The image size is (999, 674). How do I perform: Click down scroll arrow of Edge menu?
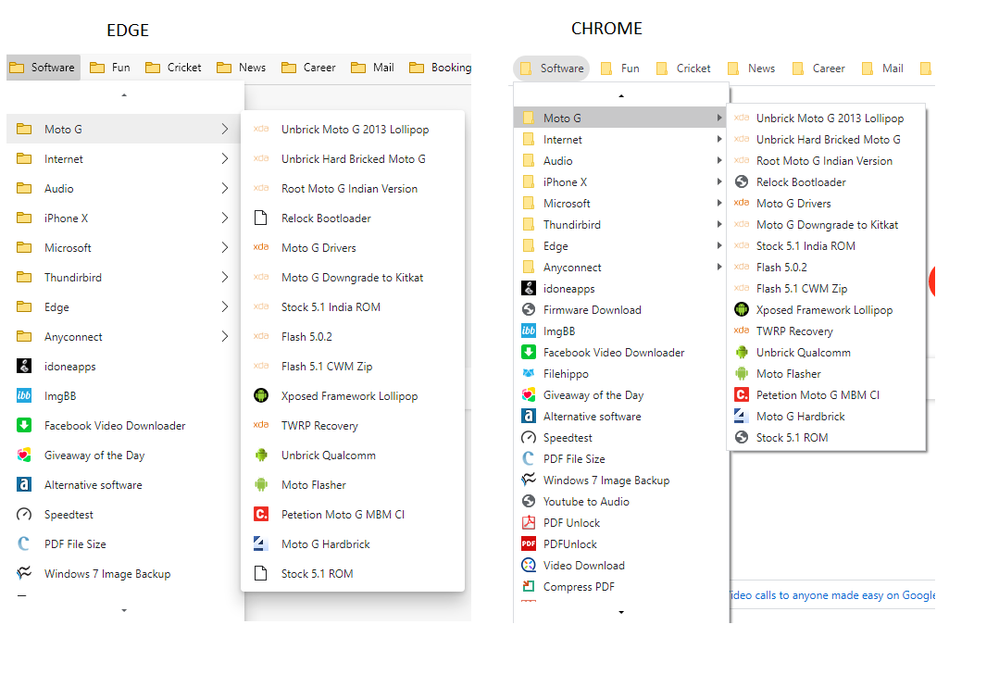coord(124,610)
